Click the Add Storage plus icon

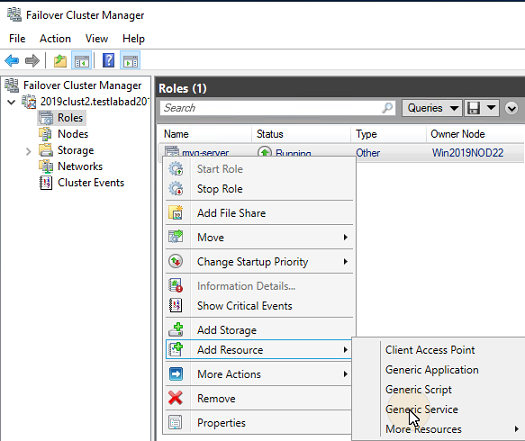176,330
